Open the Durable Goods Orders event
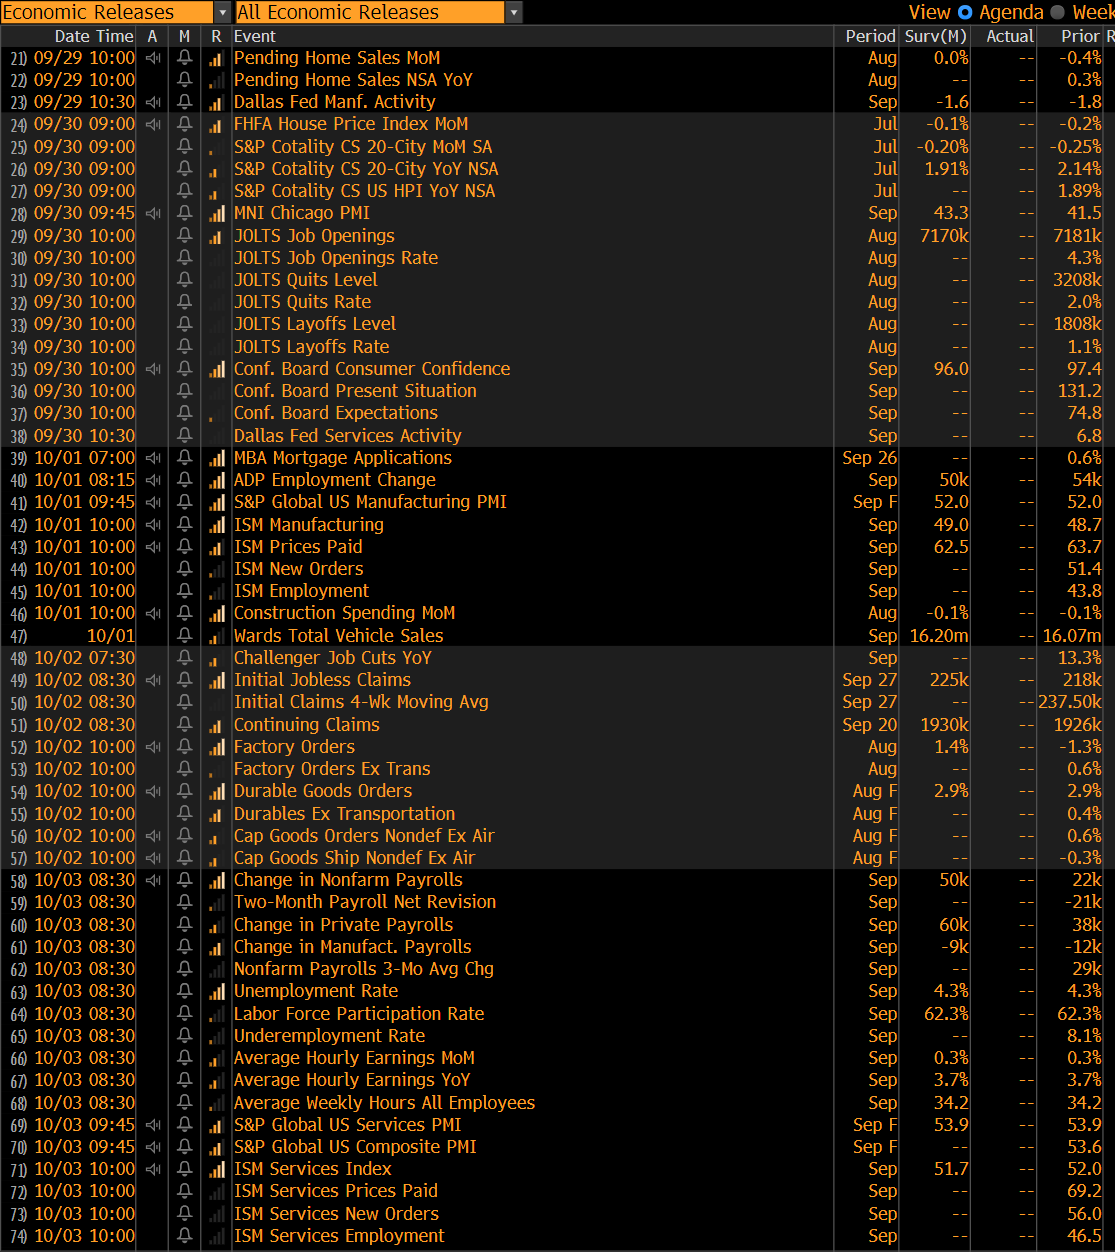The width and height of the screenshot is (1115, 1252). [322, 791]
